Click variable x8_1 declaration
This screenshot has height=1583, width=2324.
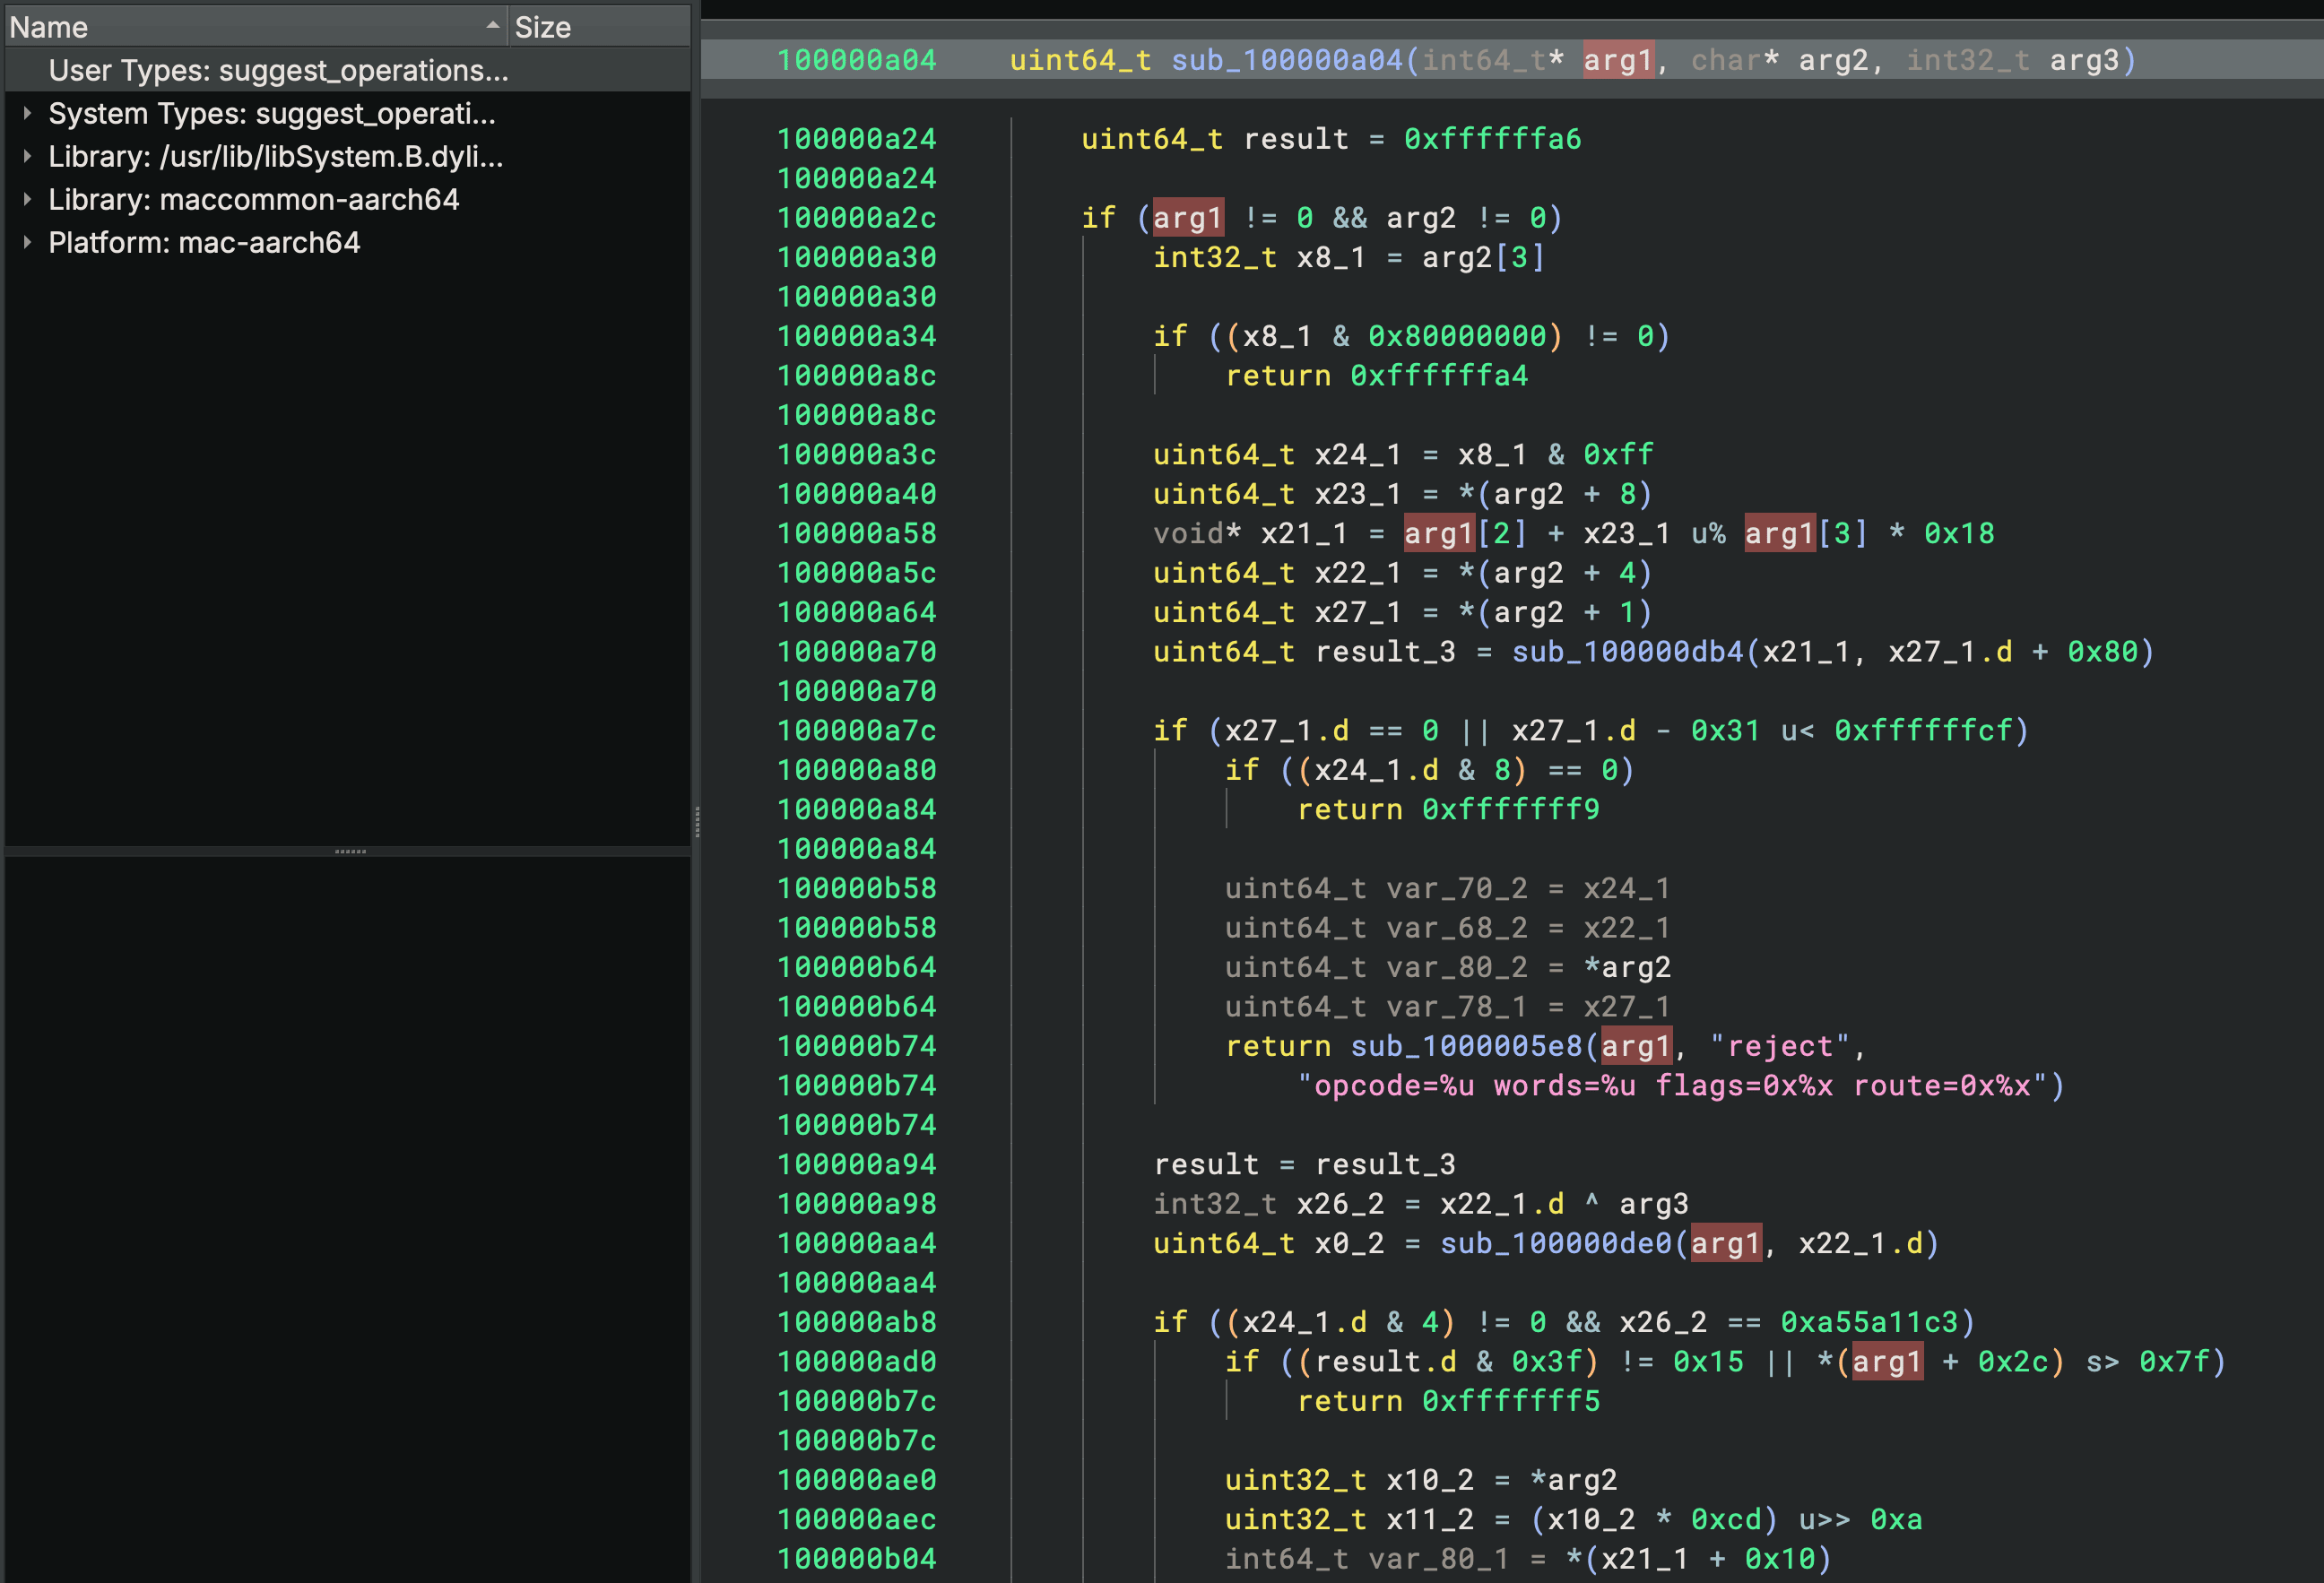pos(1332,257)
